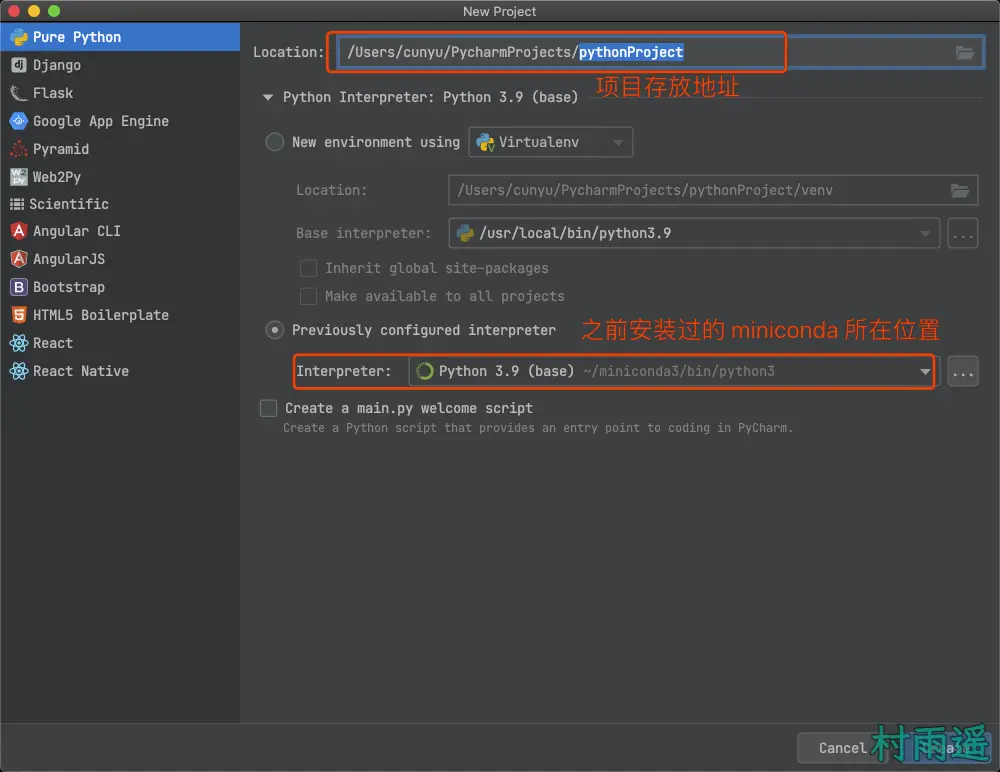
Task: Select the Angular CLI icon
Action: 18,231
